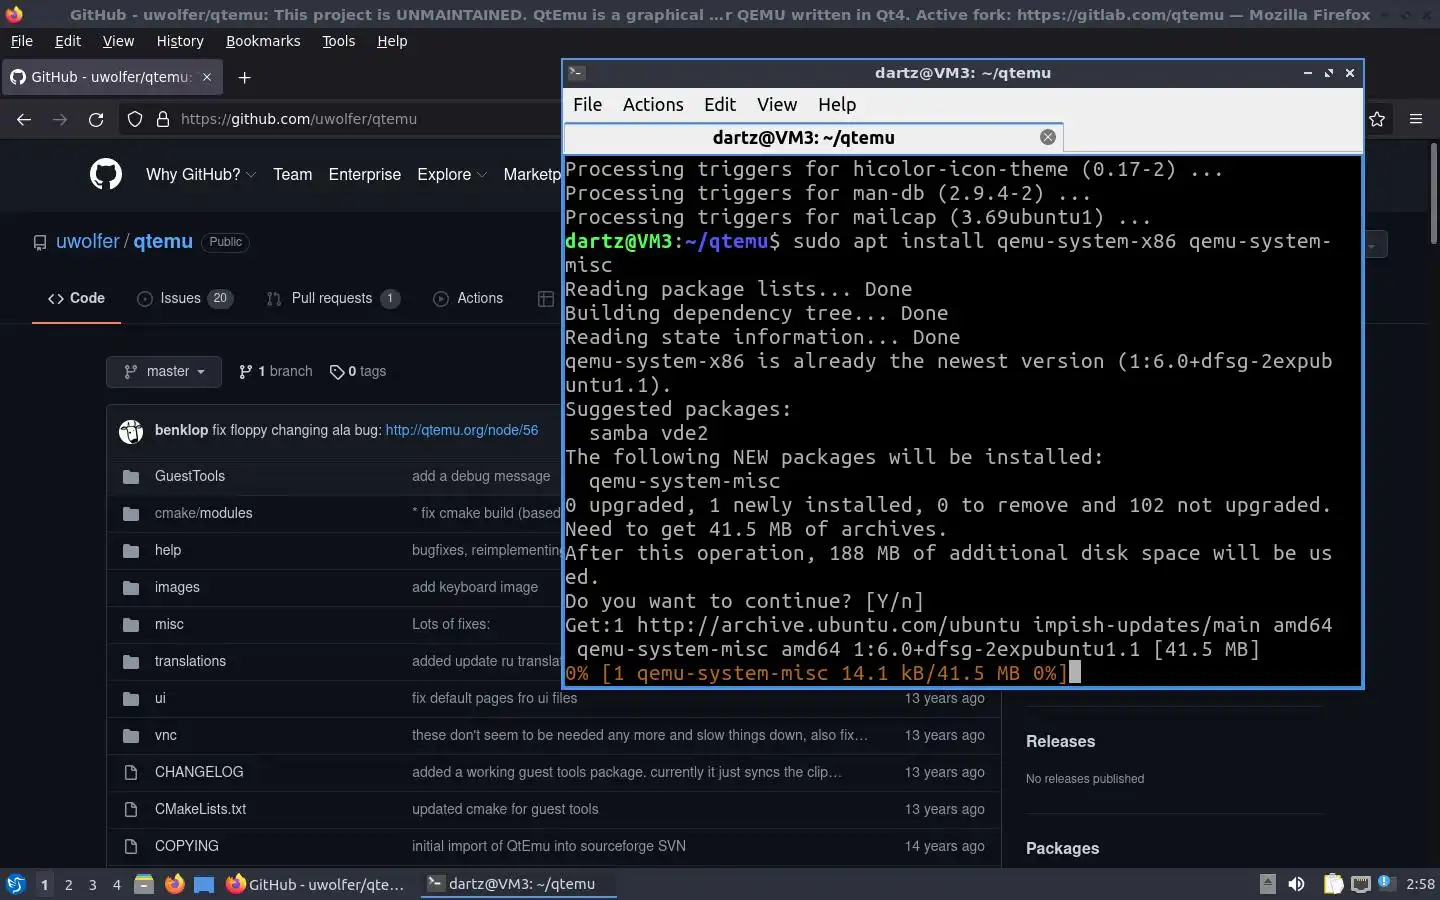Click the GitHub octocat logo

(x=106, y=174)
